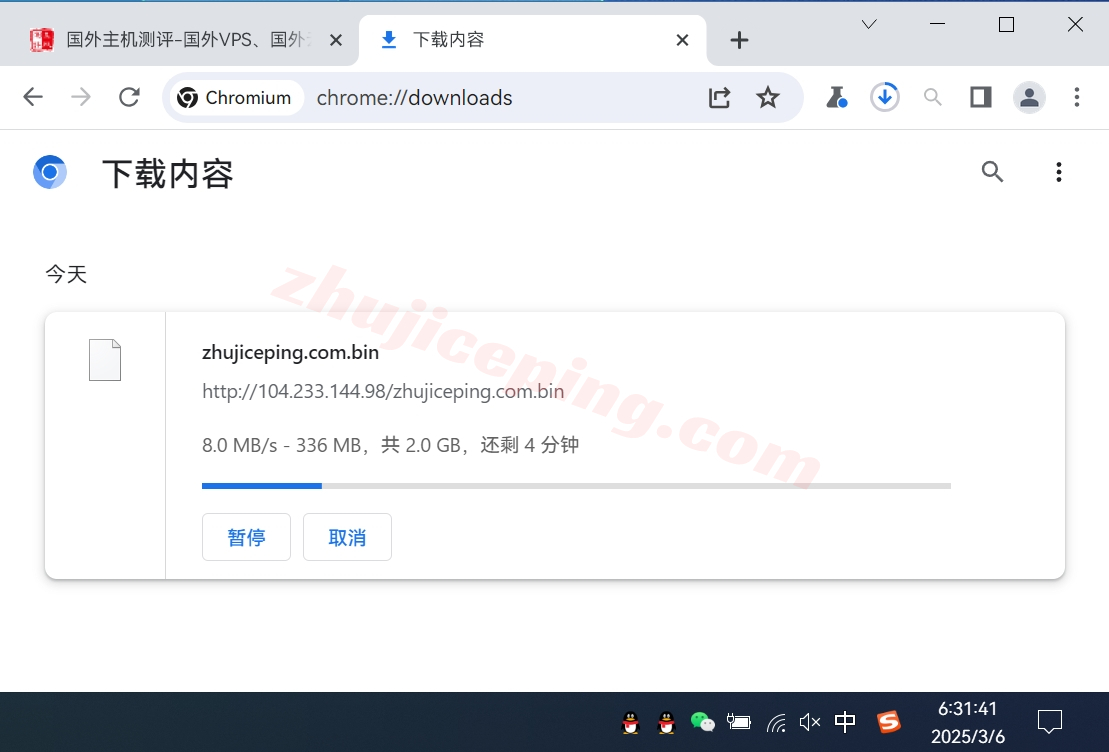
Task: Open the http://104.233.144.98 download URL link
Action: pyautogui.click(x=383, y=391)
